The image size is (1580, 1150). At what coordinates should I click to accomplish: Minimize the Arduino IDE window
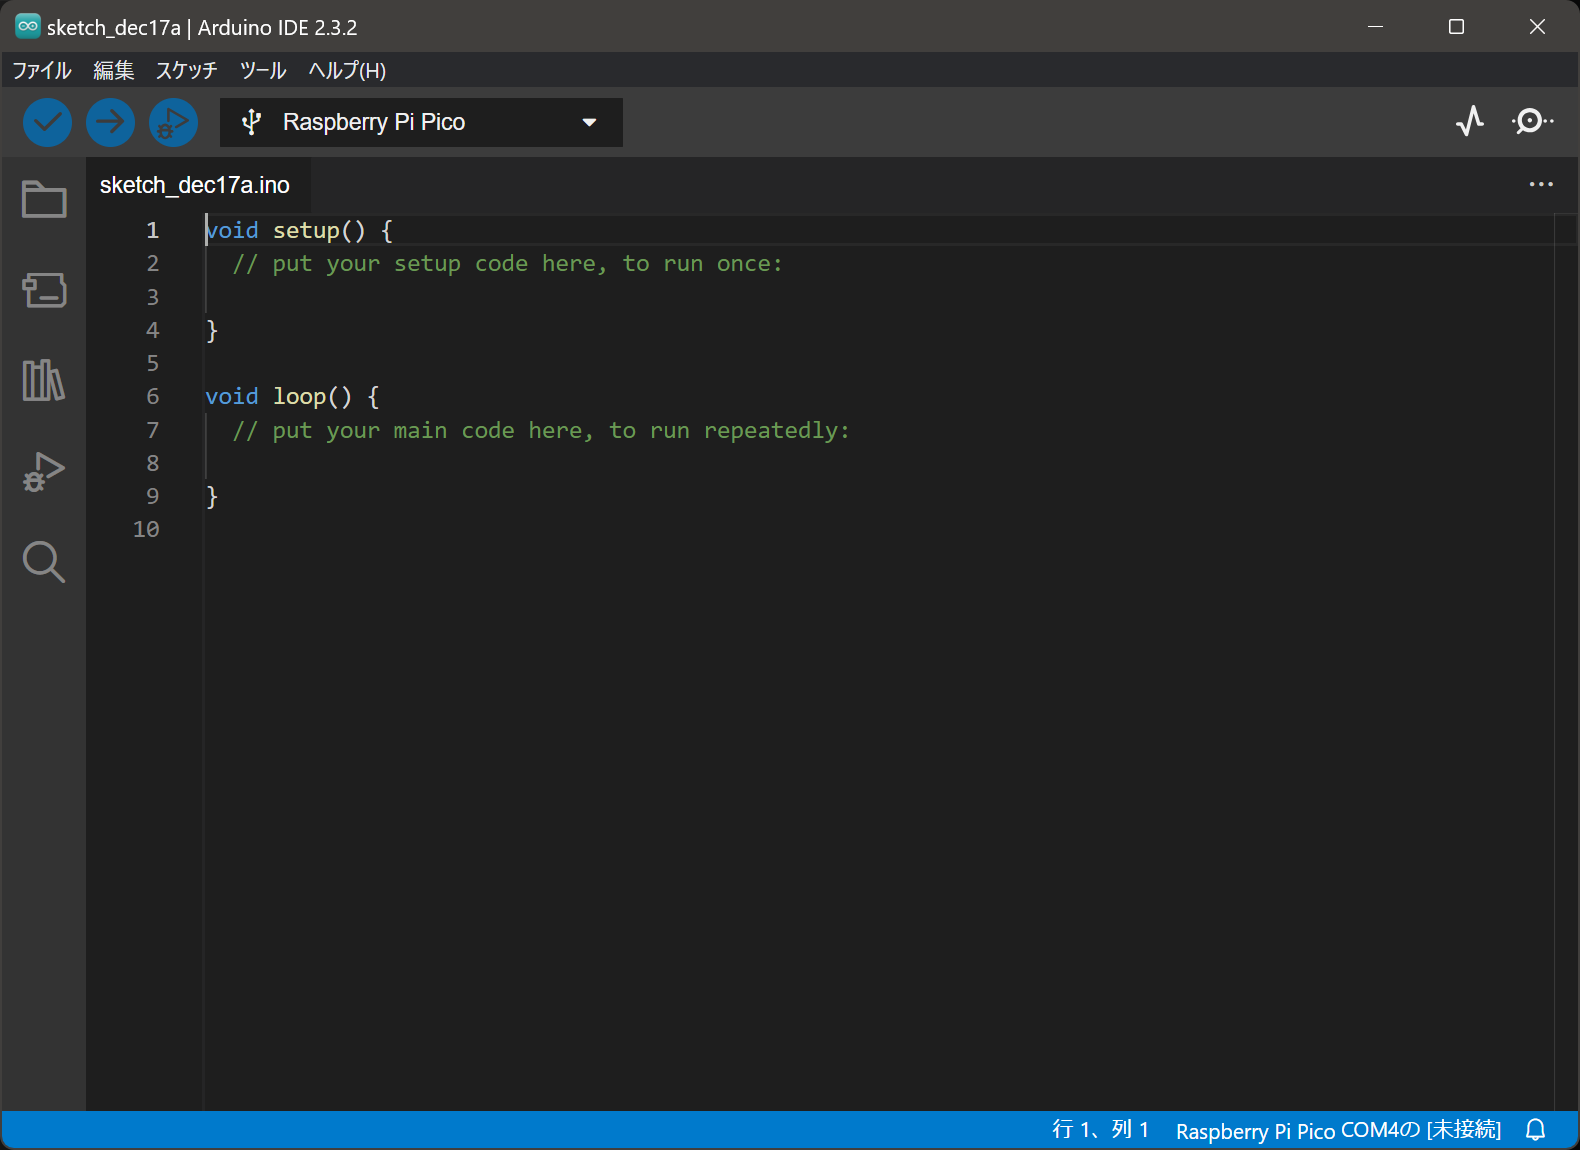[x=1375, y=27]
